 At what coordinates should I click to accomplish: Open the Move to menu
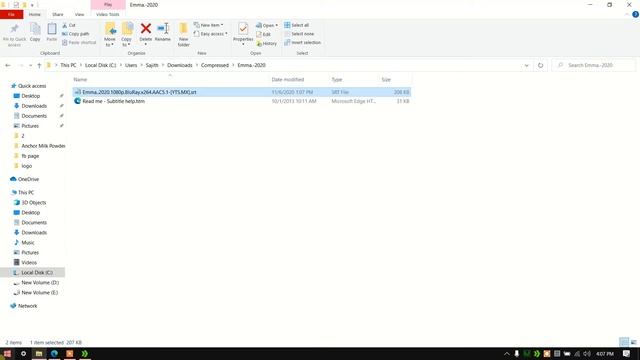(110, 35)
